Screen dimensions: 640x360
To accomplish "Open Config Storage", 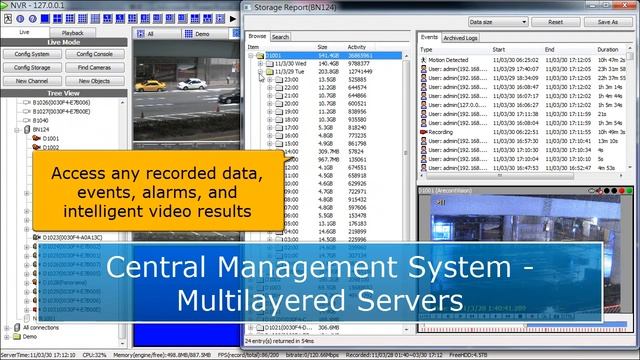I will click(32, 67).
